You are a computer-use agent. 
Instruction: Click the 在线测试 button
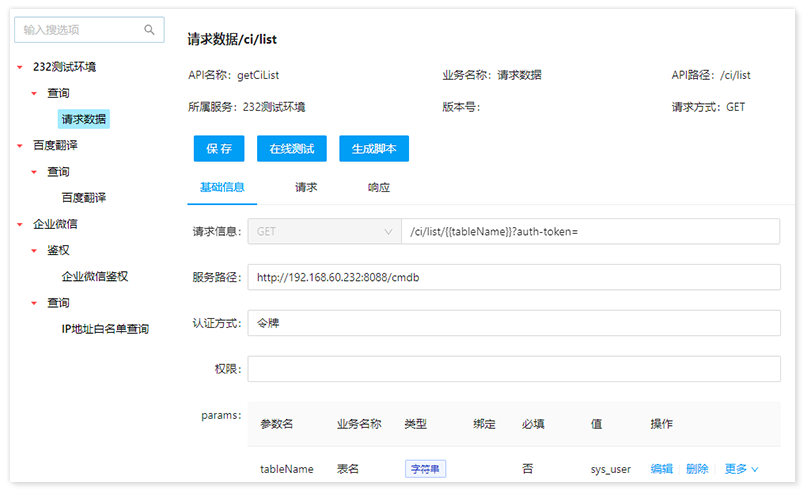pos(292,149)
